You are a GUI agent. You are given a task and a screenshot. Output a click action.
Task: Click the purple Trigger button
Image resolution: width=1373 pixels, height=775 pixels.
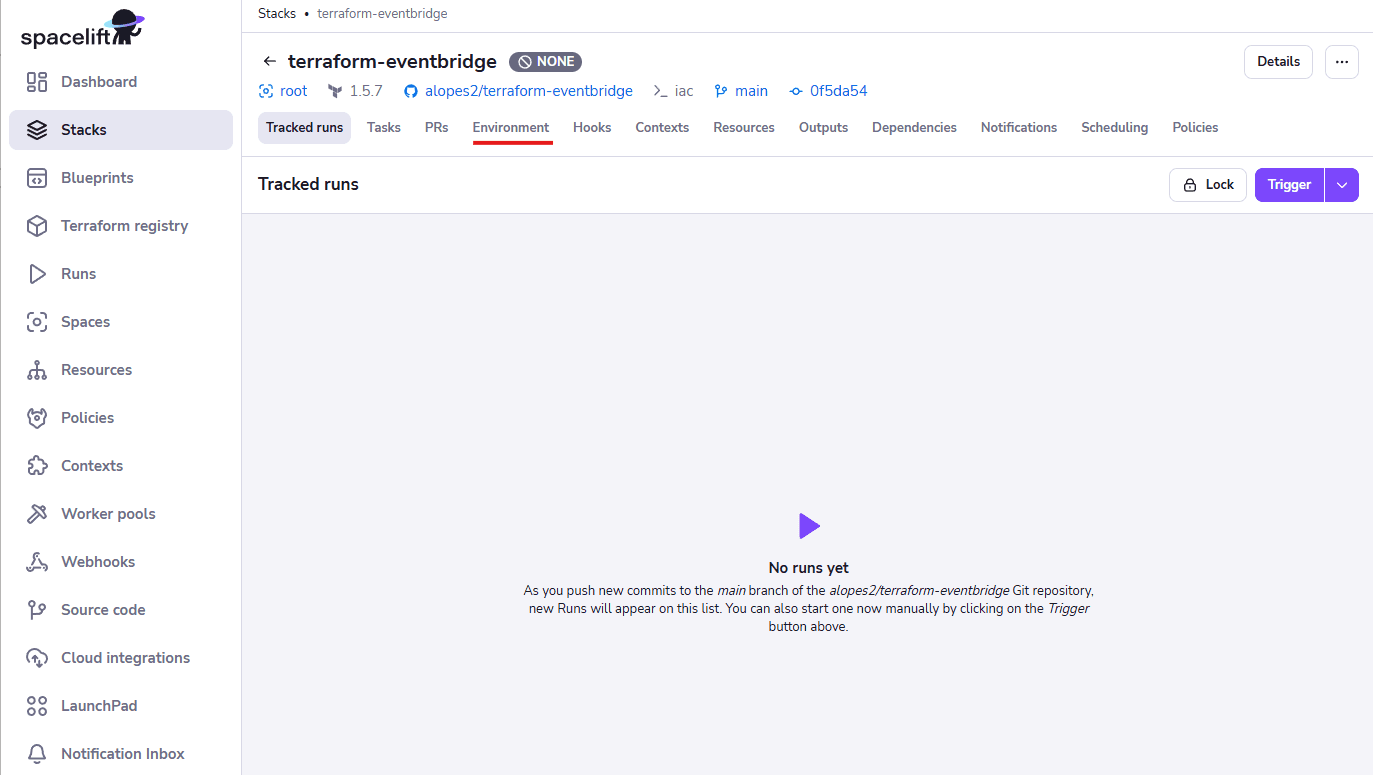click(x=1289, y=185)
